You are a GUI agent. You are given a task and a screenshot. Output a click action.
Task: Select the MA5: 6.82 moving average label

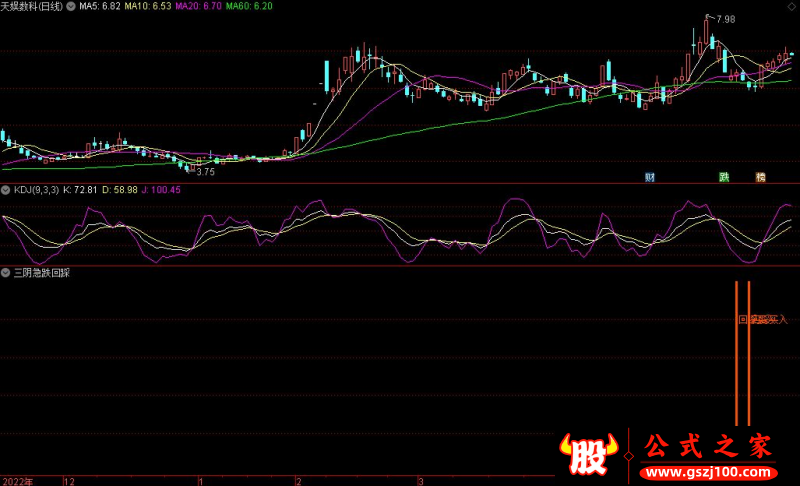(100, 6)
